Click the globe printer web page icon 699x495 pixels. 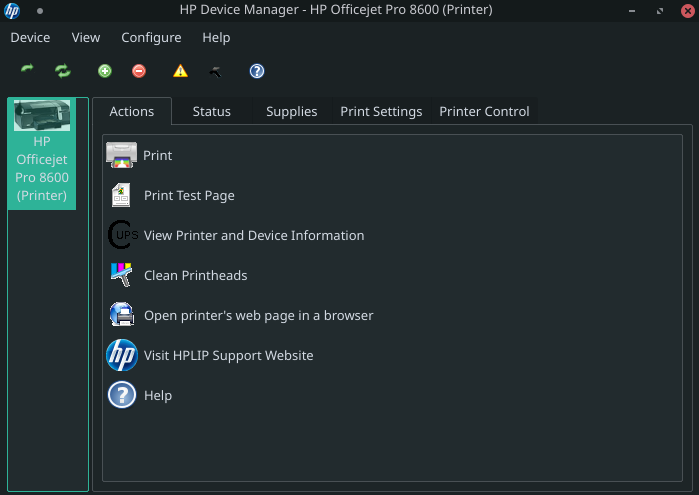coord(122,314)
